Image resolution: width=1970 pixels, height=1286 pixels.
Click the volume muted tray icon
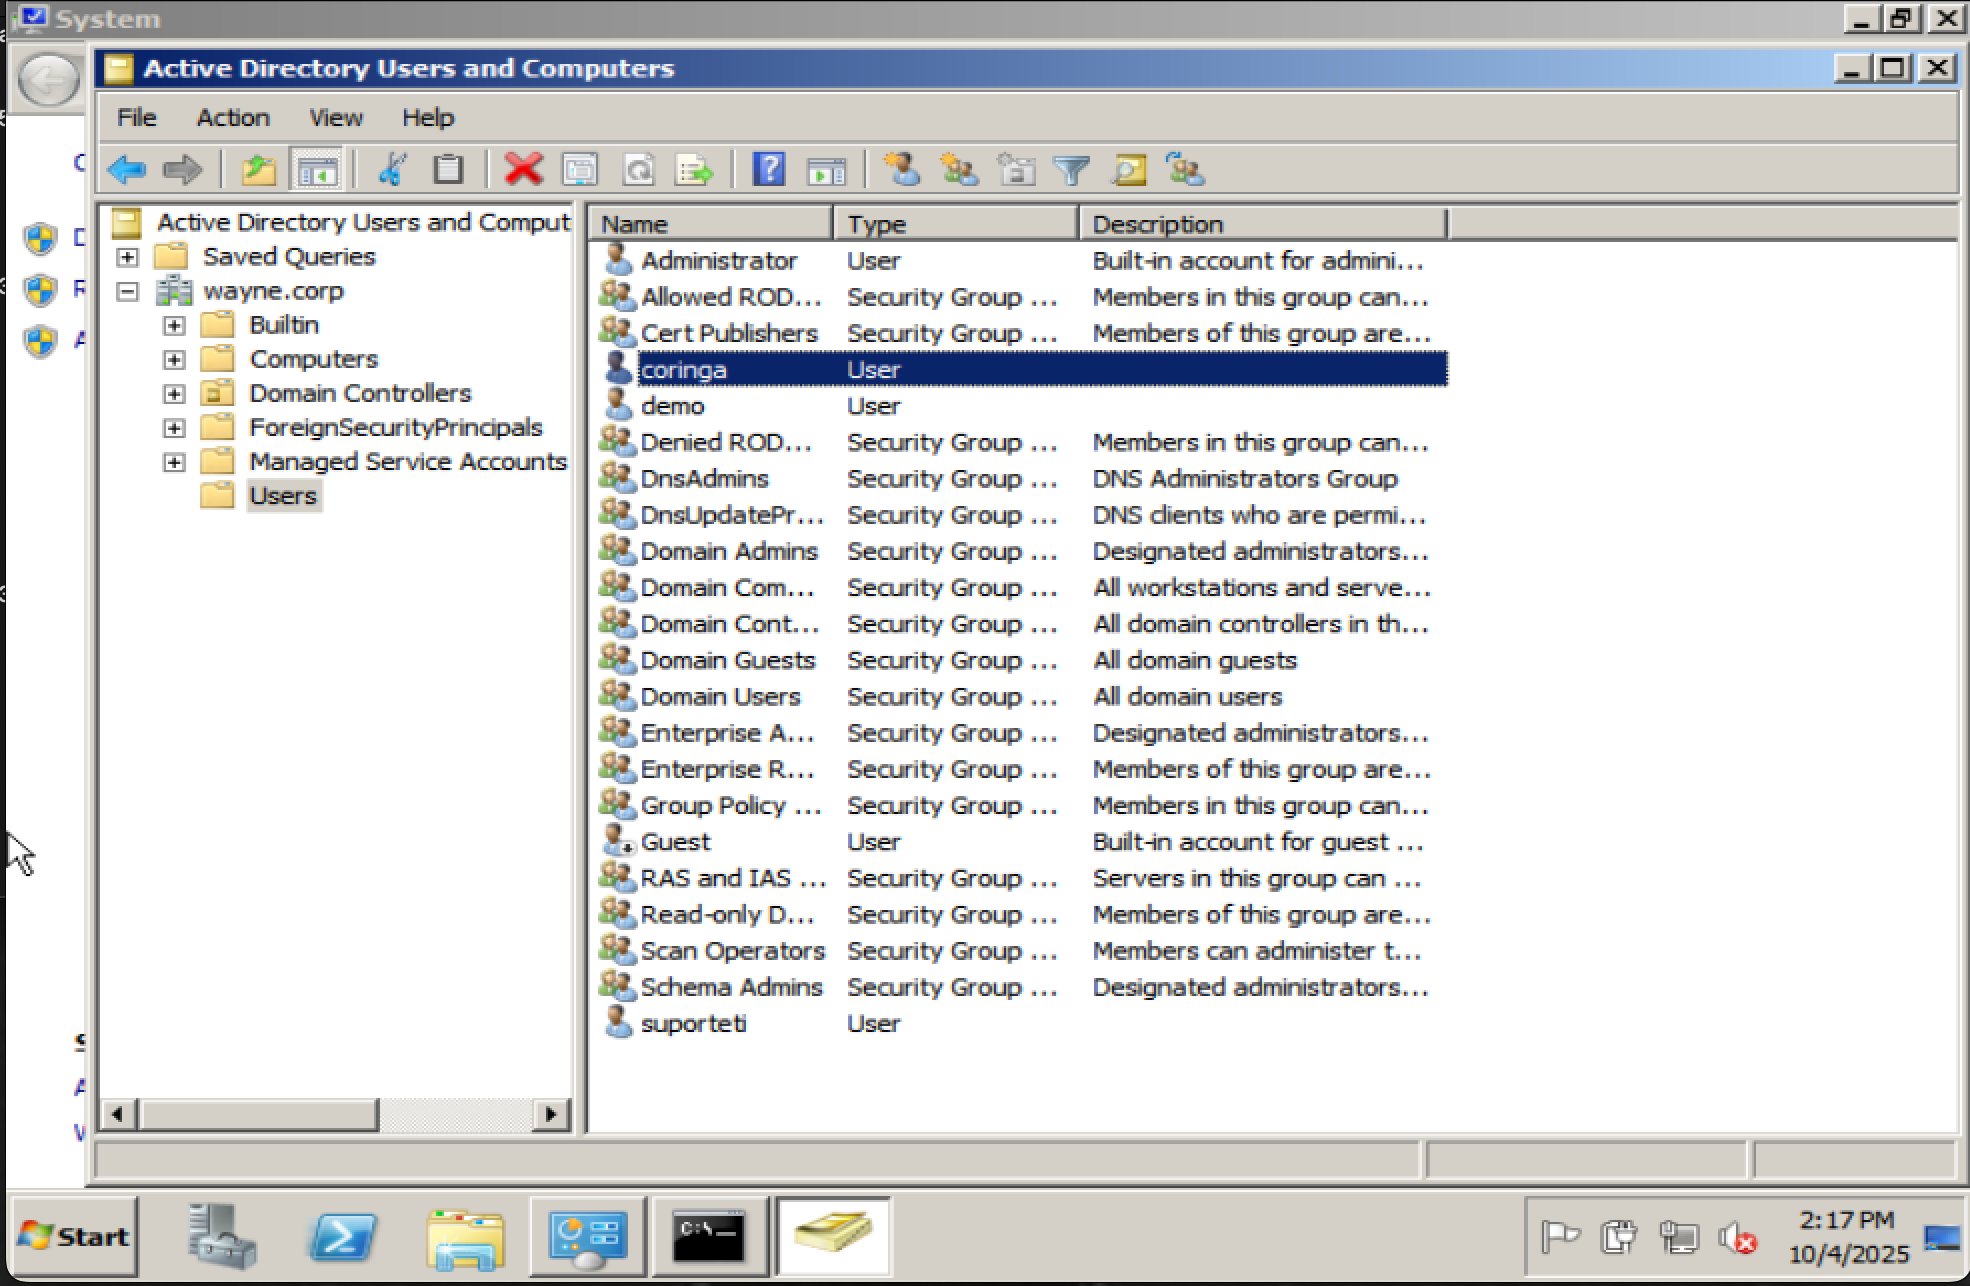(1738, 1238)
